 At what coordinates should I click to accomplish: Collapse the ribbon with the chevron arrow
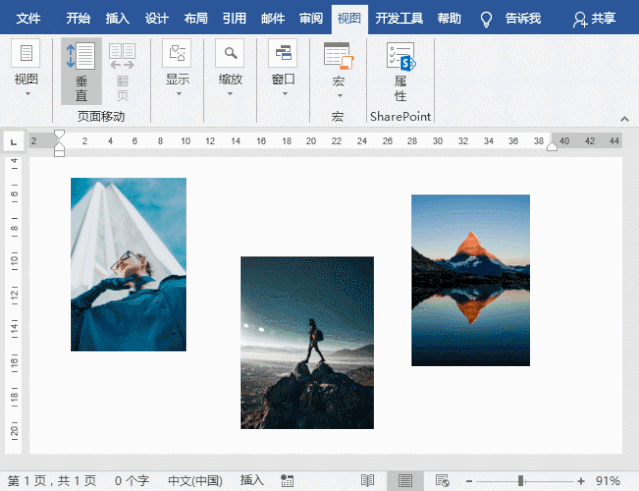624,119
